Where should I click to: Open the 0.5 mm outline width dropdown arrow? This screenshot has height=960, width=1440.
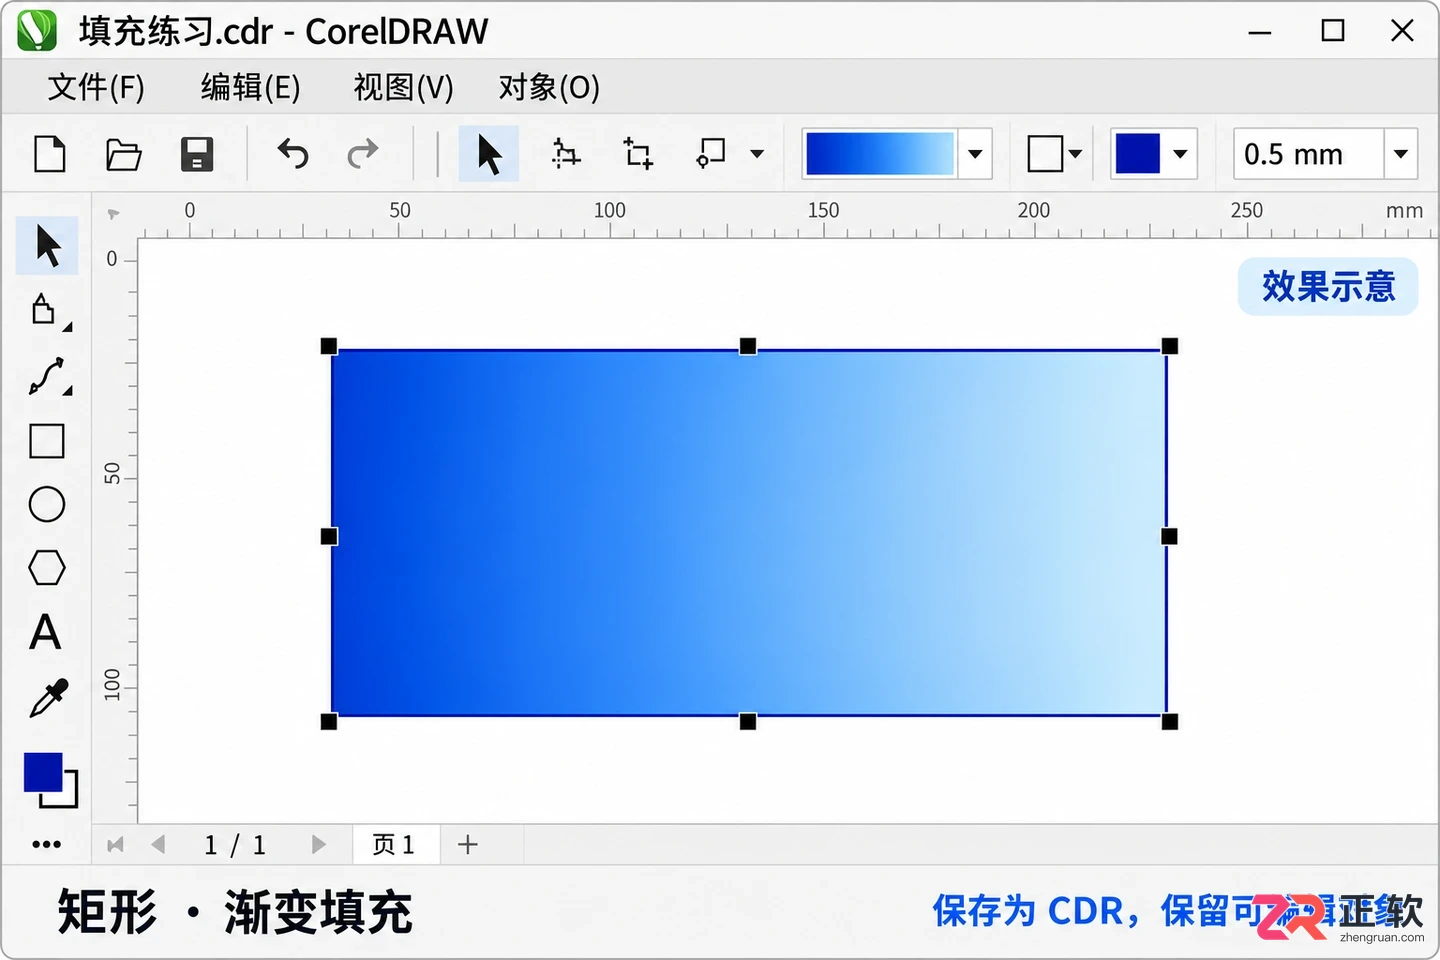coord(1401,154)
